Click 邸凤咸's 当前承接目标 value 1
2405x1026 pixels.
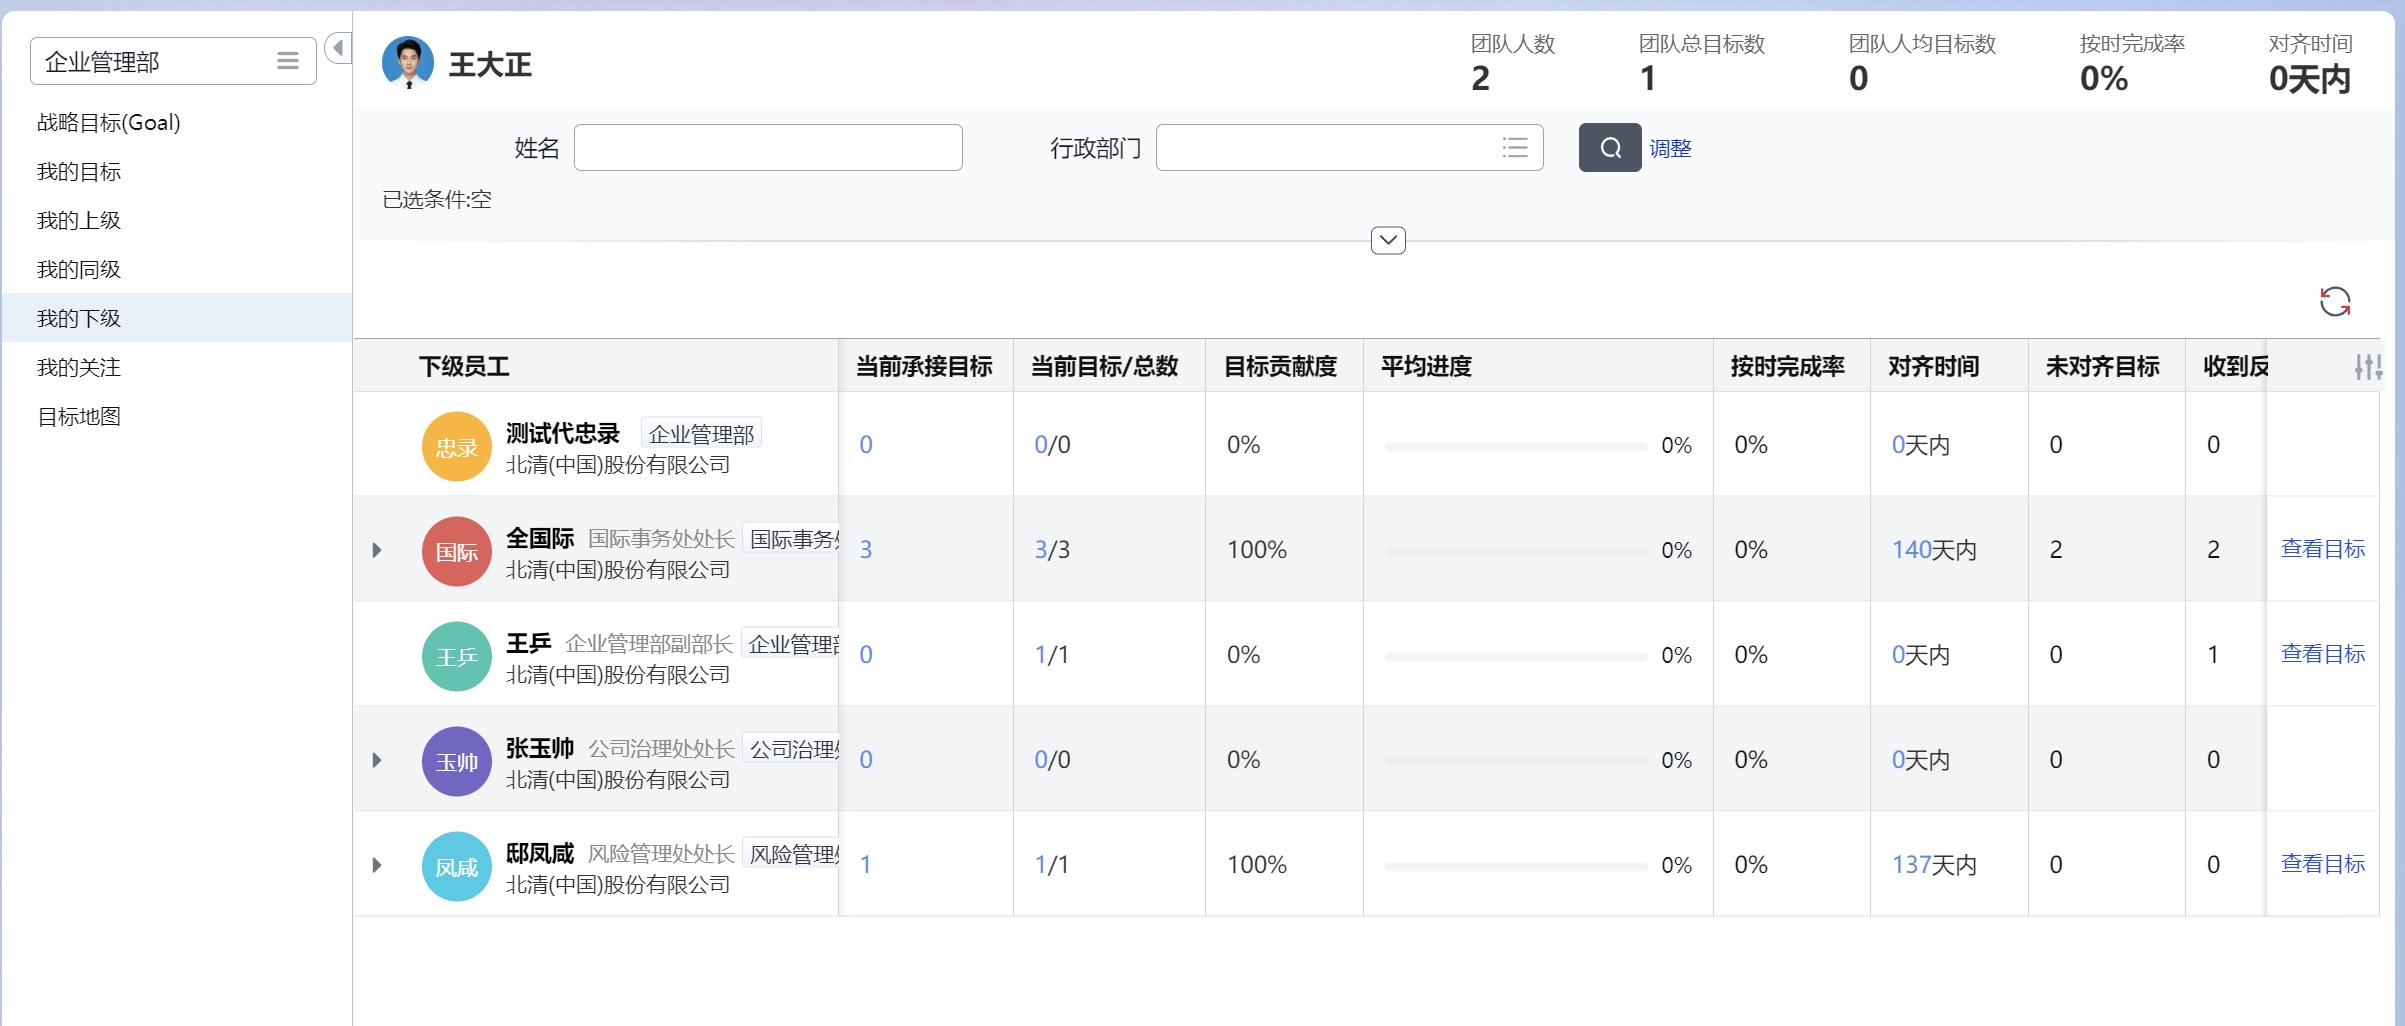point(865,865)
